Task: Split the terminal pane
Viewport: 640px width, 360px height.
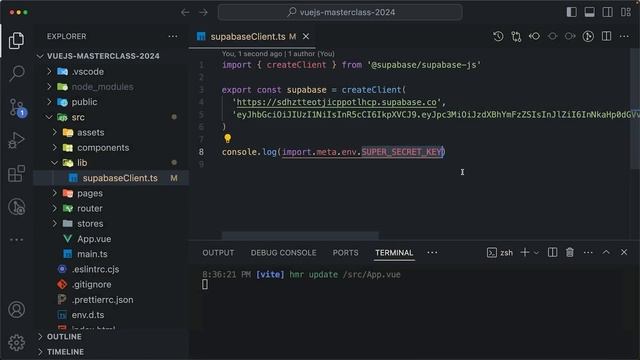Action: click(x=552, y=253)
